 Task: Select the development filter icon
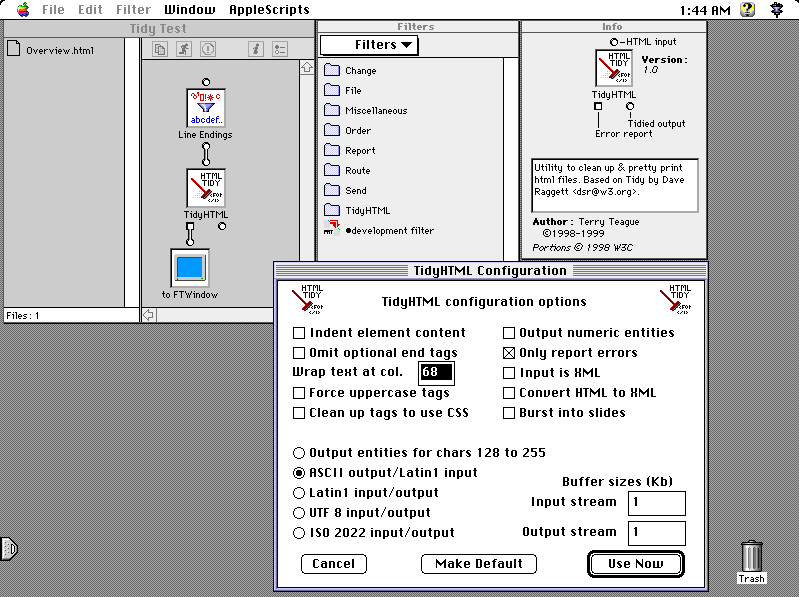click(332, 227)
